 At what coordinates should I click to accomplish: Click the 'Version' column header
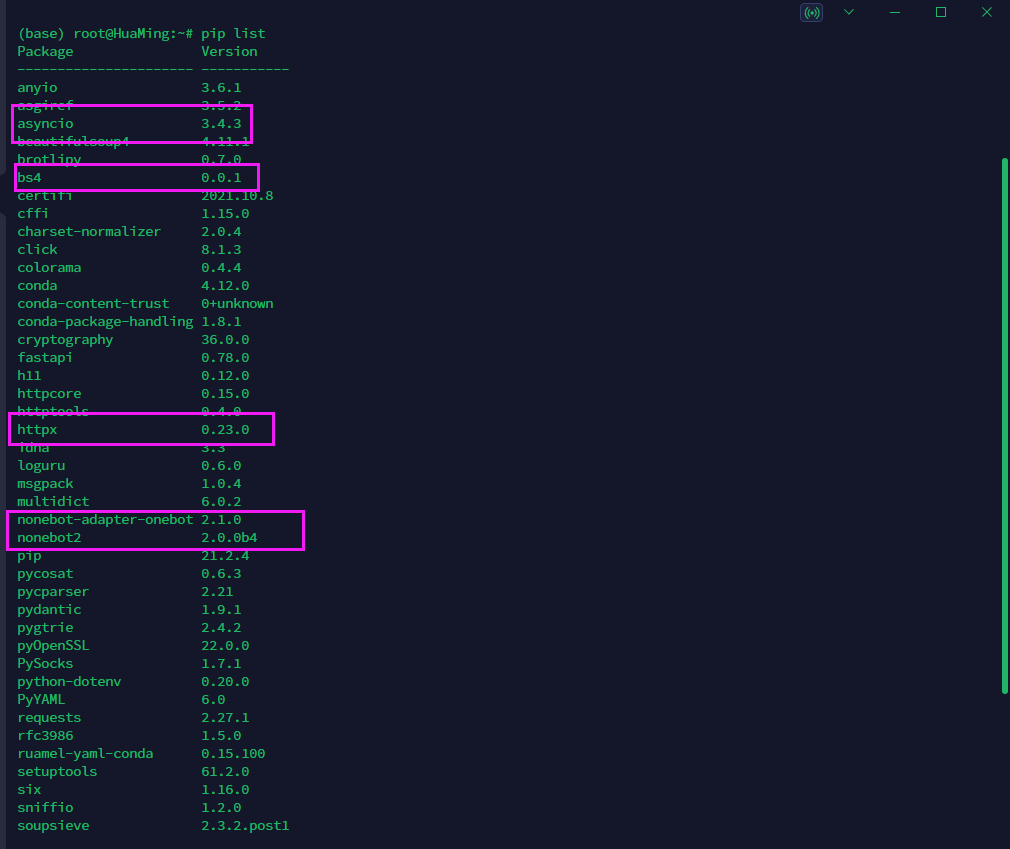coord(229,52)
